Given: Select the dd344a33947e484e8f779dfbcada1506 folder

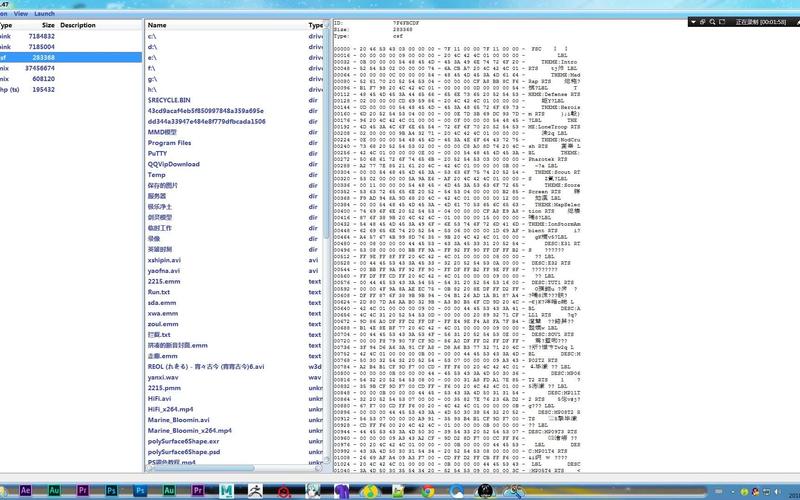Looking at the screenshot, I should tap(207, 121).
